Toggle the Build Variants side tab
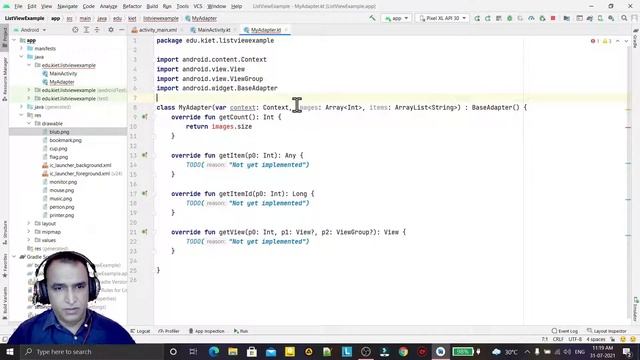The width and height of the screenshot is (640, 360). [4, 302]
